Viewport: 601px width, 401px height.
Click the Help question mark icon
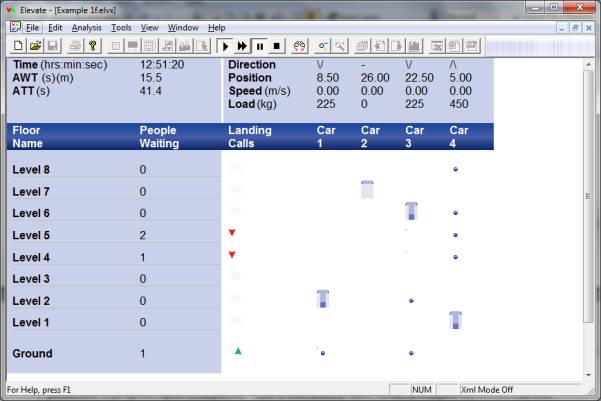pos(93,46)
